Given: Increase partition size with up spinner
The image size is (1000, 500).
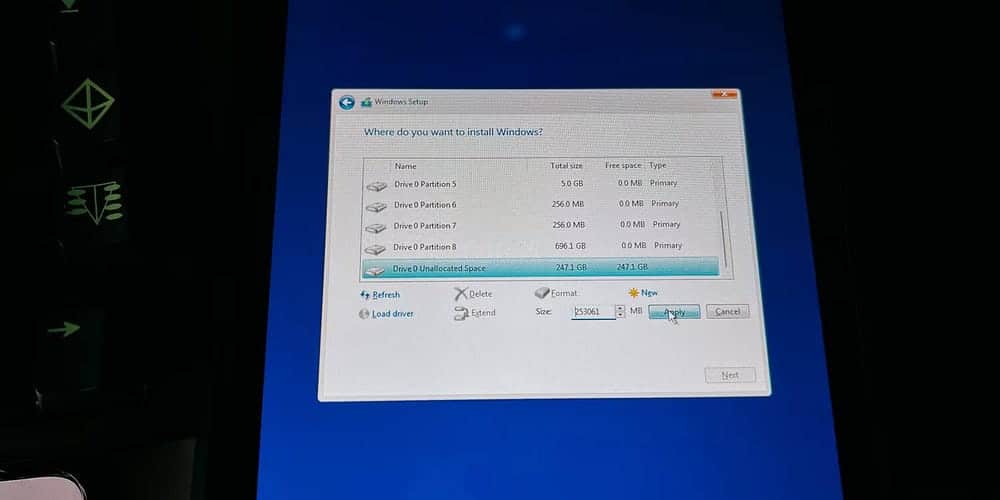Looking at the screenshot, I should 620,308.
